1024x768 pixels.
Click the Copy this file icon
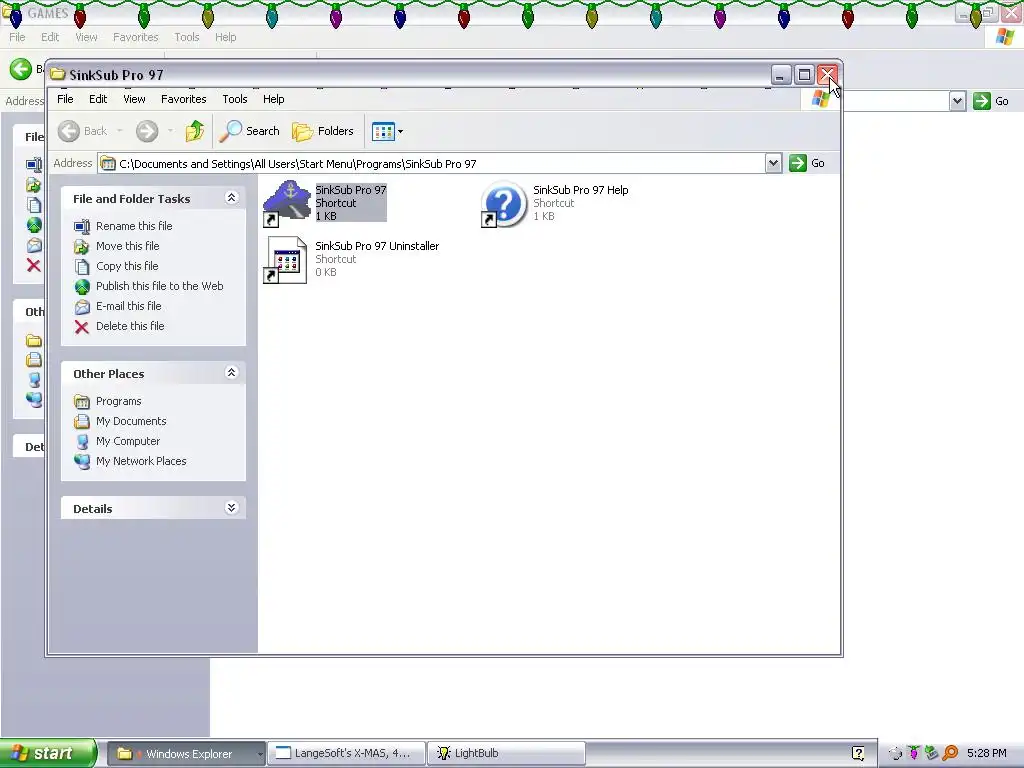click(x=82, y=267)
